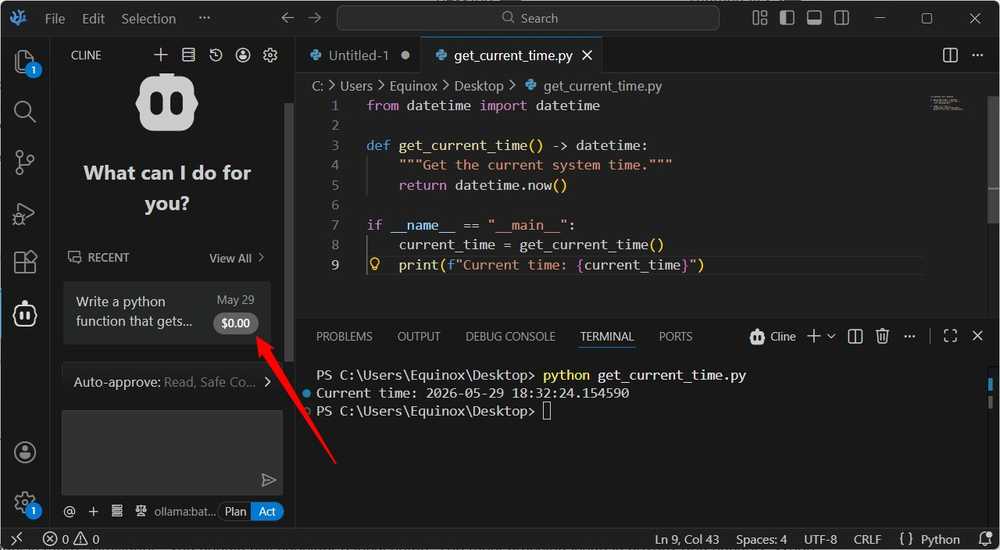Send the message with paper plane icon
The image size is (1000, 550).
[x=268, y=480]
